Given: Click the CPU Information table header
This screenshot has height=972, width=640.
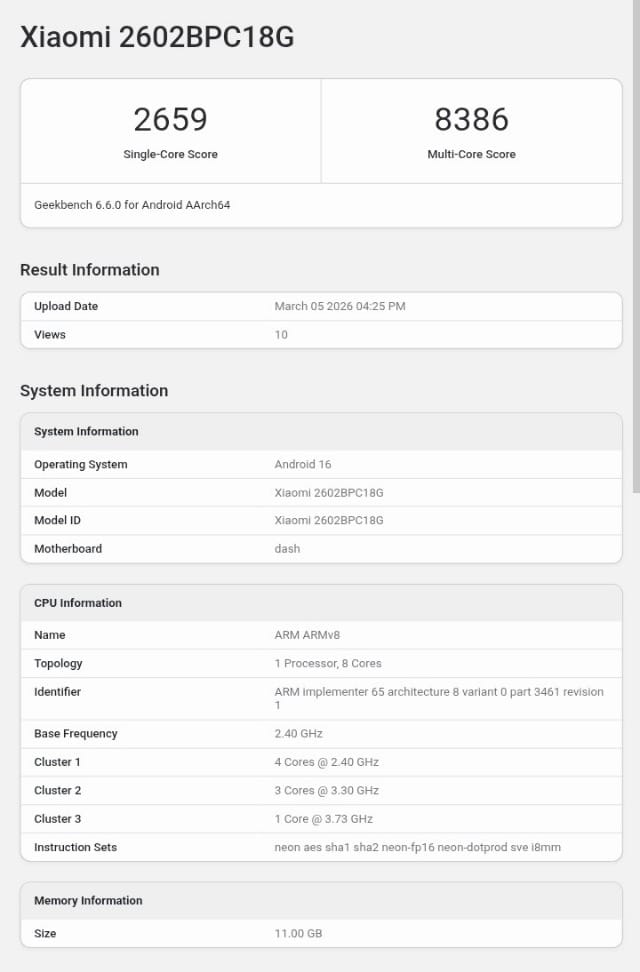Looking at the screenshot, I should click(x=78, y=603).
